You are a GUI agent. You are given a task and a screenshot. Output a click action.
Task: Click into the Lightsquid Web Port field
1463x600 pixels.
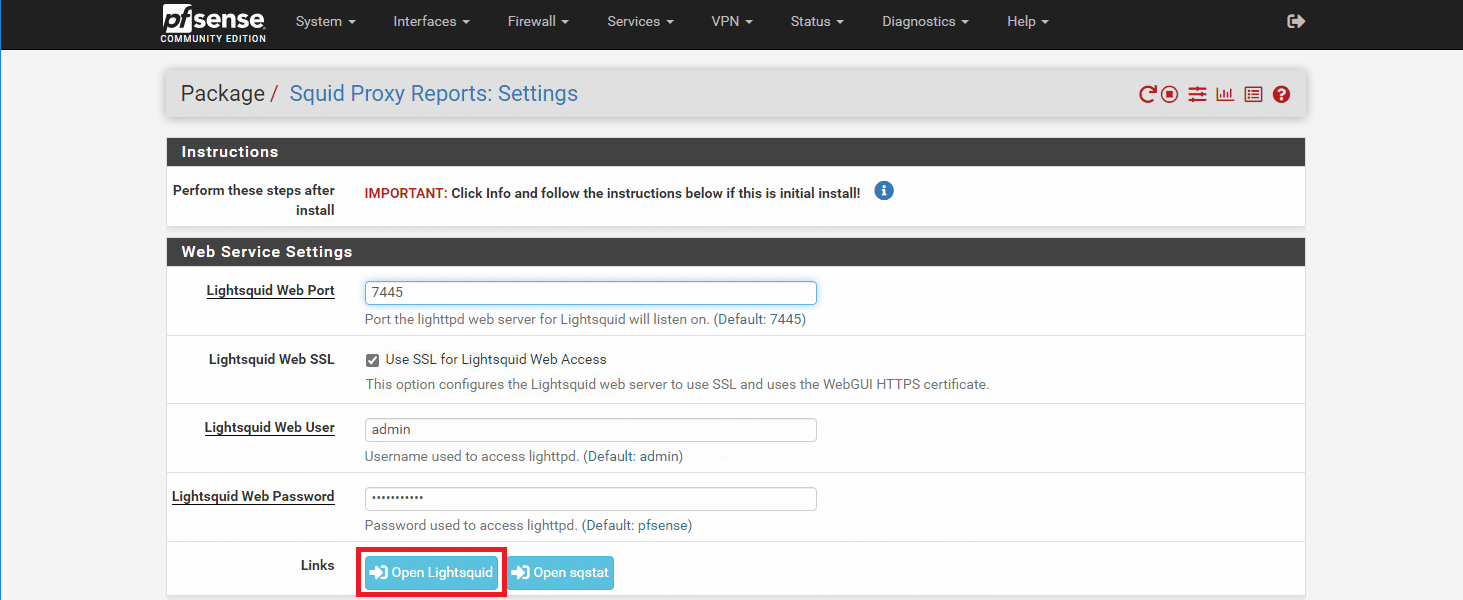tap(591, 293)
